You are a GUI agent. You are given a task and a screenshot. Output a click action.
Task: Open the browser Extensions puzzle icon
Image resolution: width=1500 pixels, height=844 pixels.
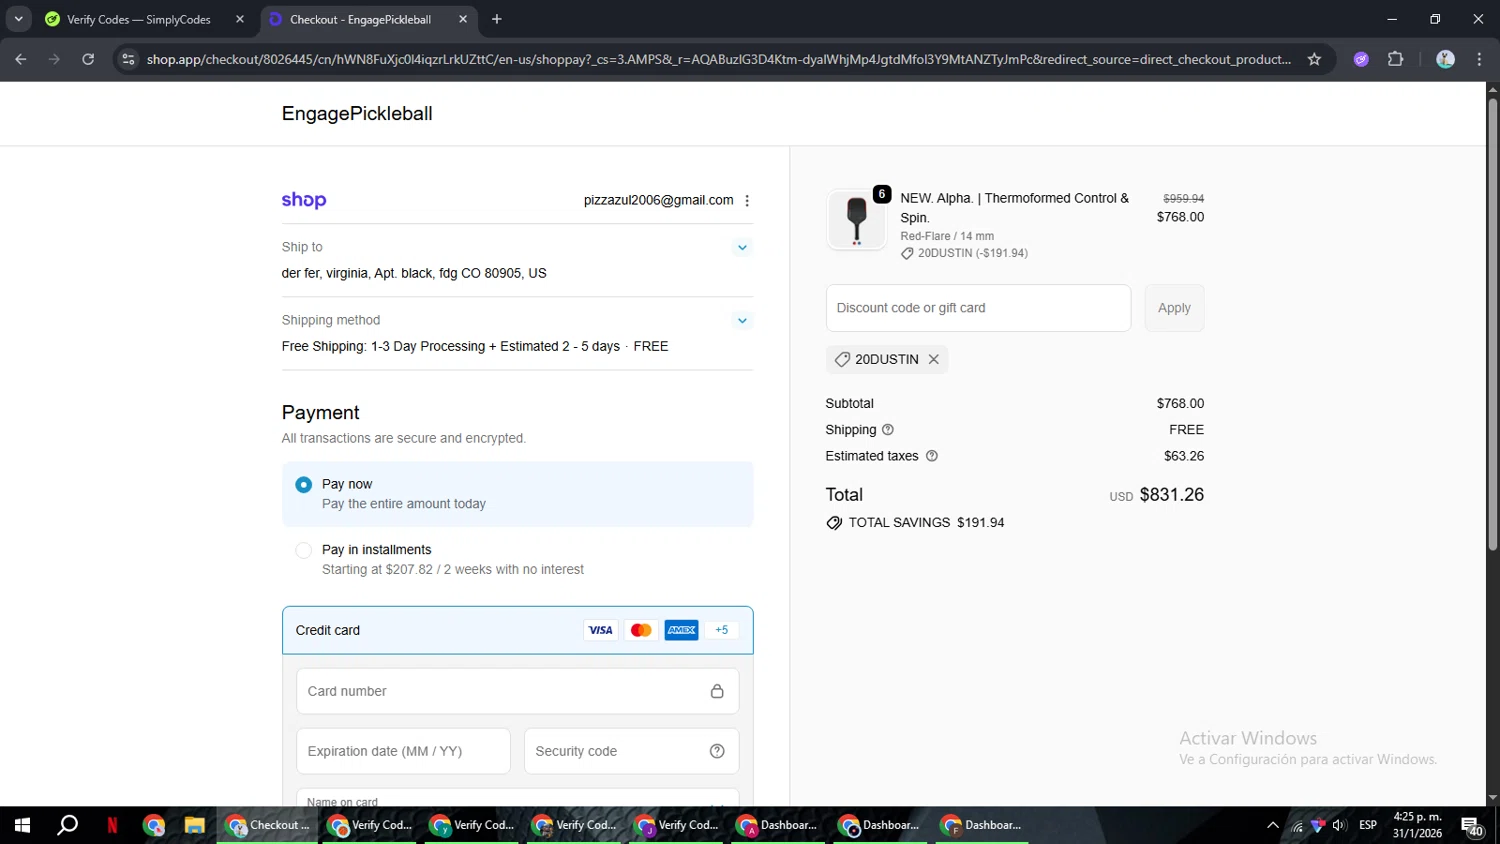pos(1396,59)
